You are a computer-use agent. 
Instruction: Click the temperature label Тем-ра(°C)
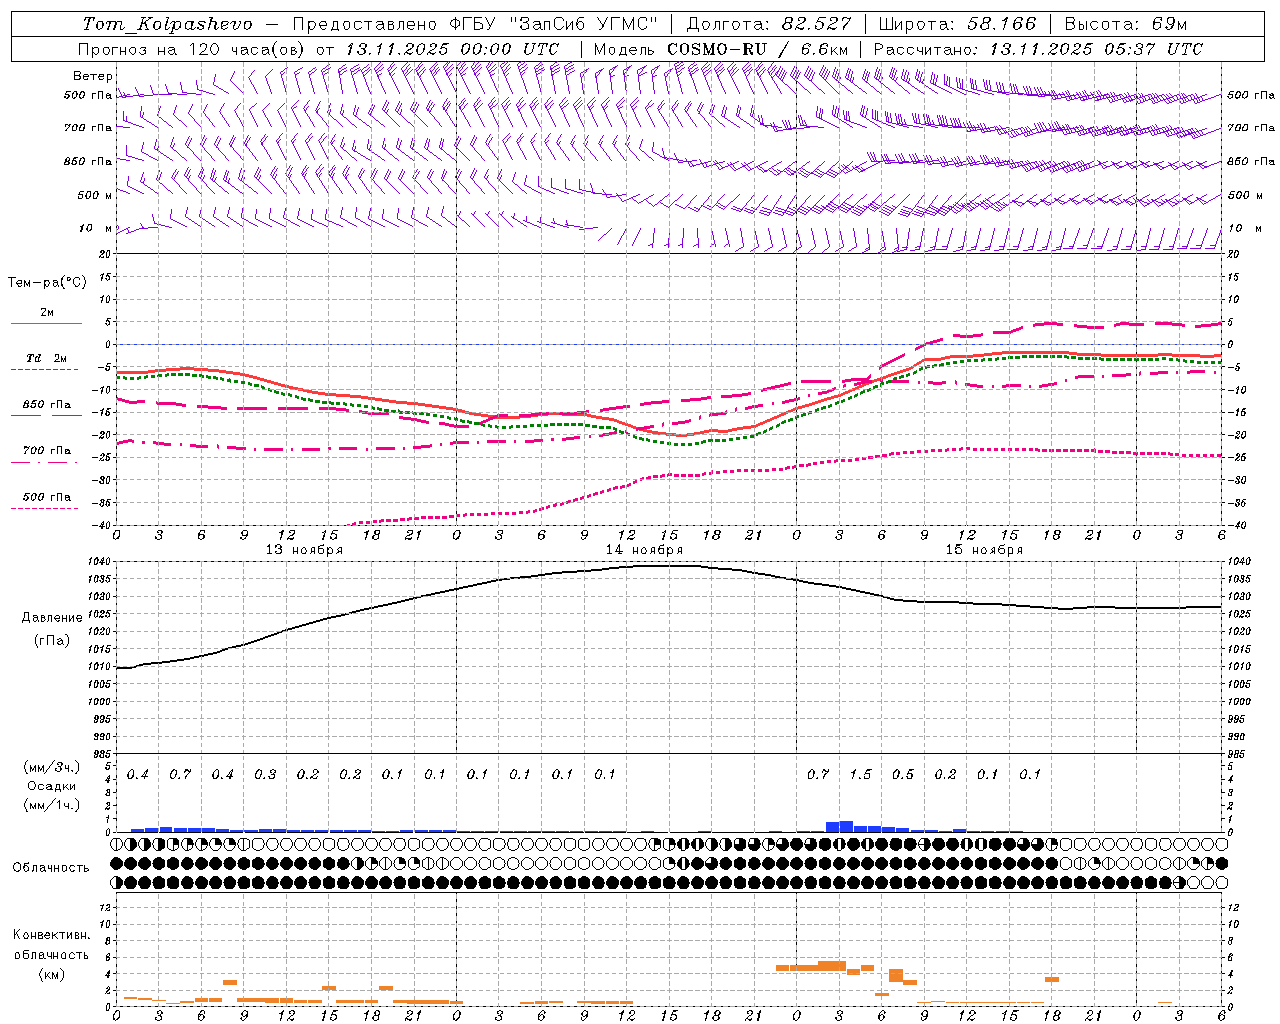(x=47, y=282)
